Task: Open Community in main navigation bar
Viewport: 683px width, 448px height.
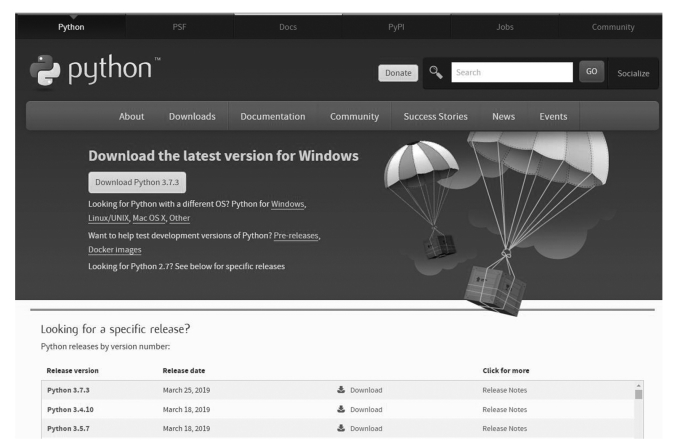Action: [x=354, y=116]
